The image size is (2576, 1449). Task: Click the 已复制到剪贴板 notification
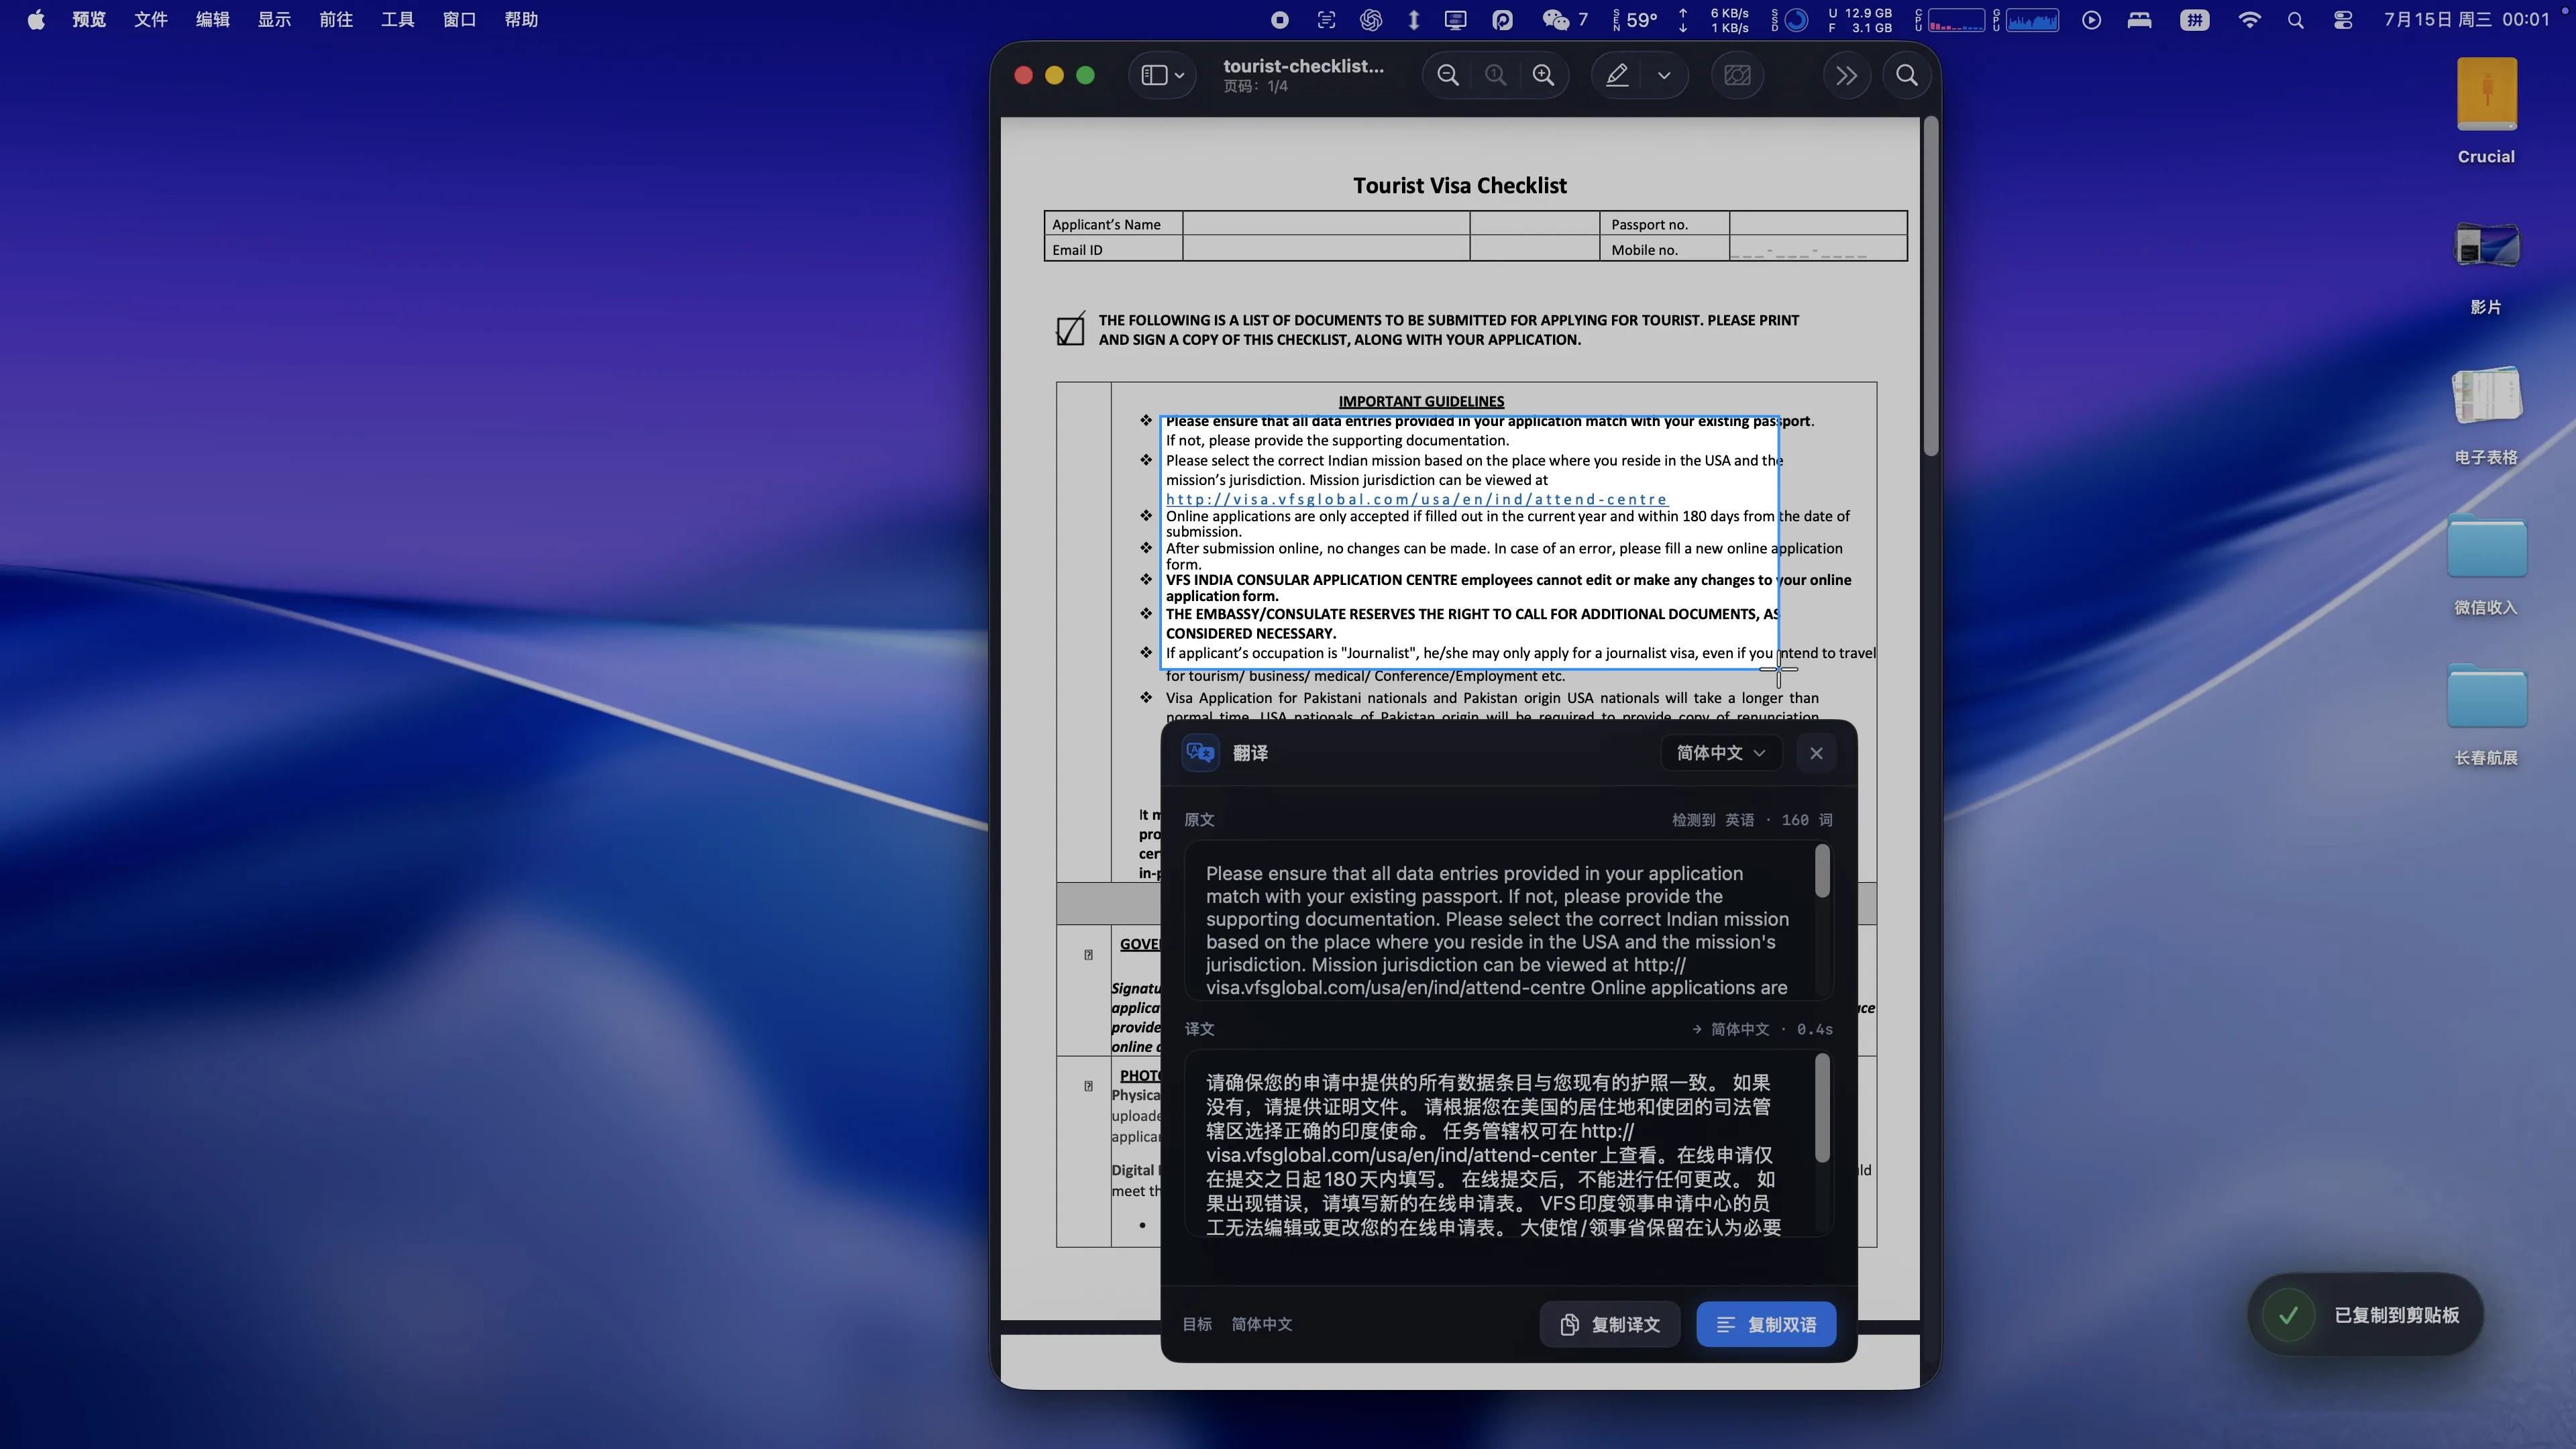tap(2365, 1314)
